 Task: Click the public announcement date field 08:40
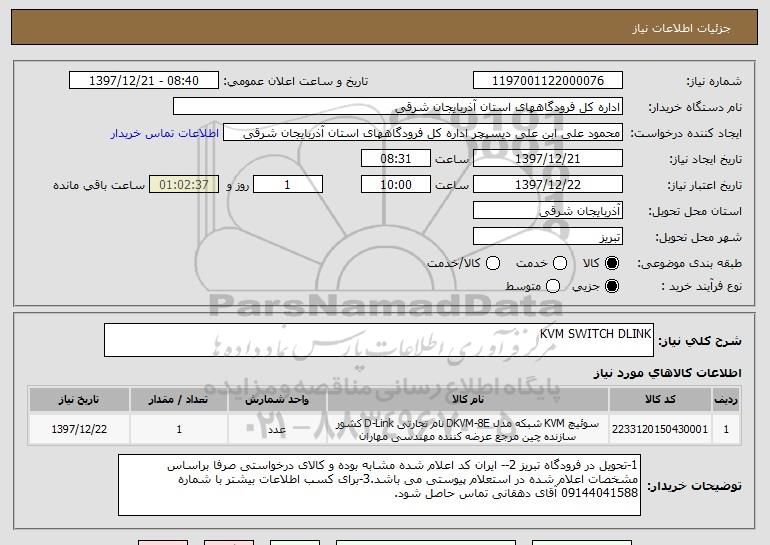[x=144, y=81]
